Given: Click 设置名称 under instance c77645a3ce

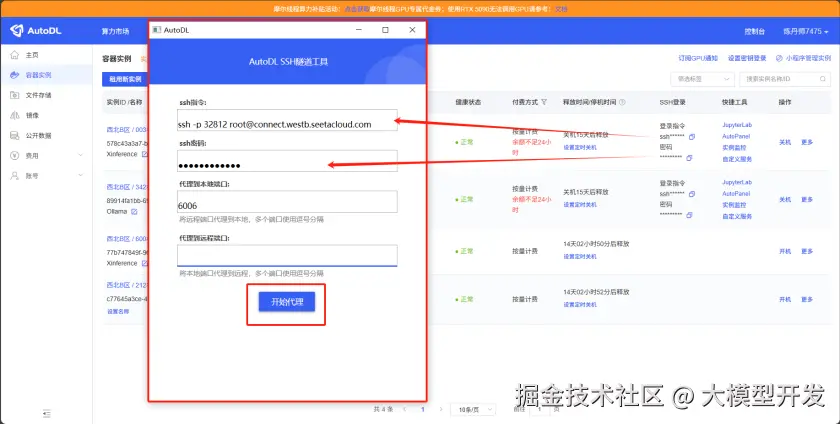Looking at the screenshot, I should pyautogui.click(x=117, y=311).
